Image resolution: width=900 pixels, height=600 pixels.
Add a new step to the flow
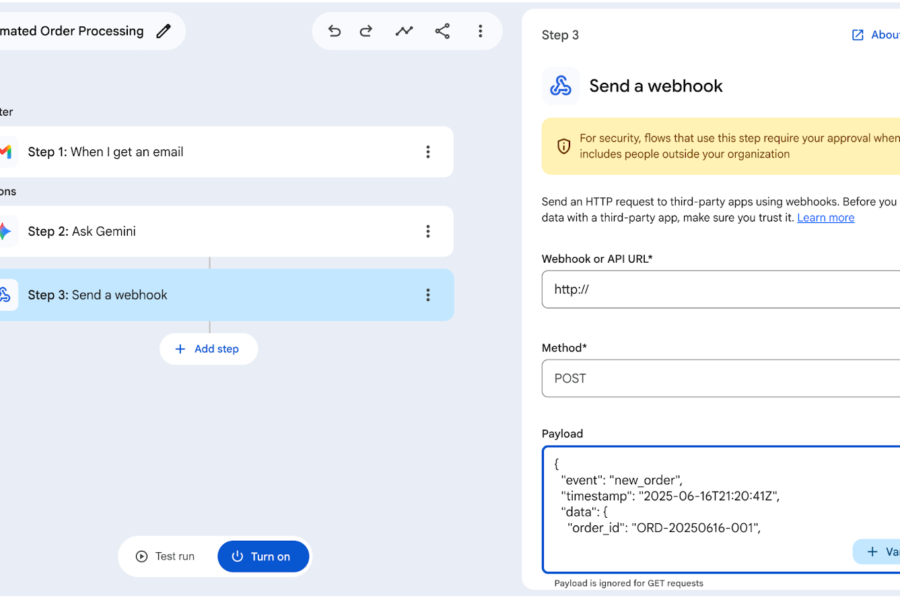(208, 349)
